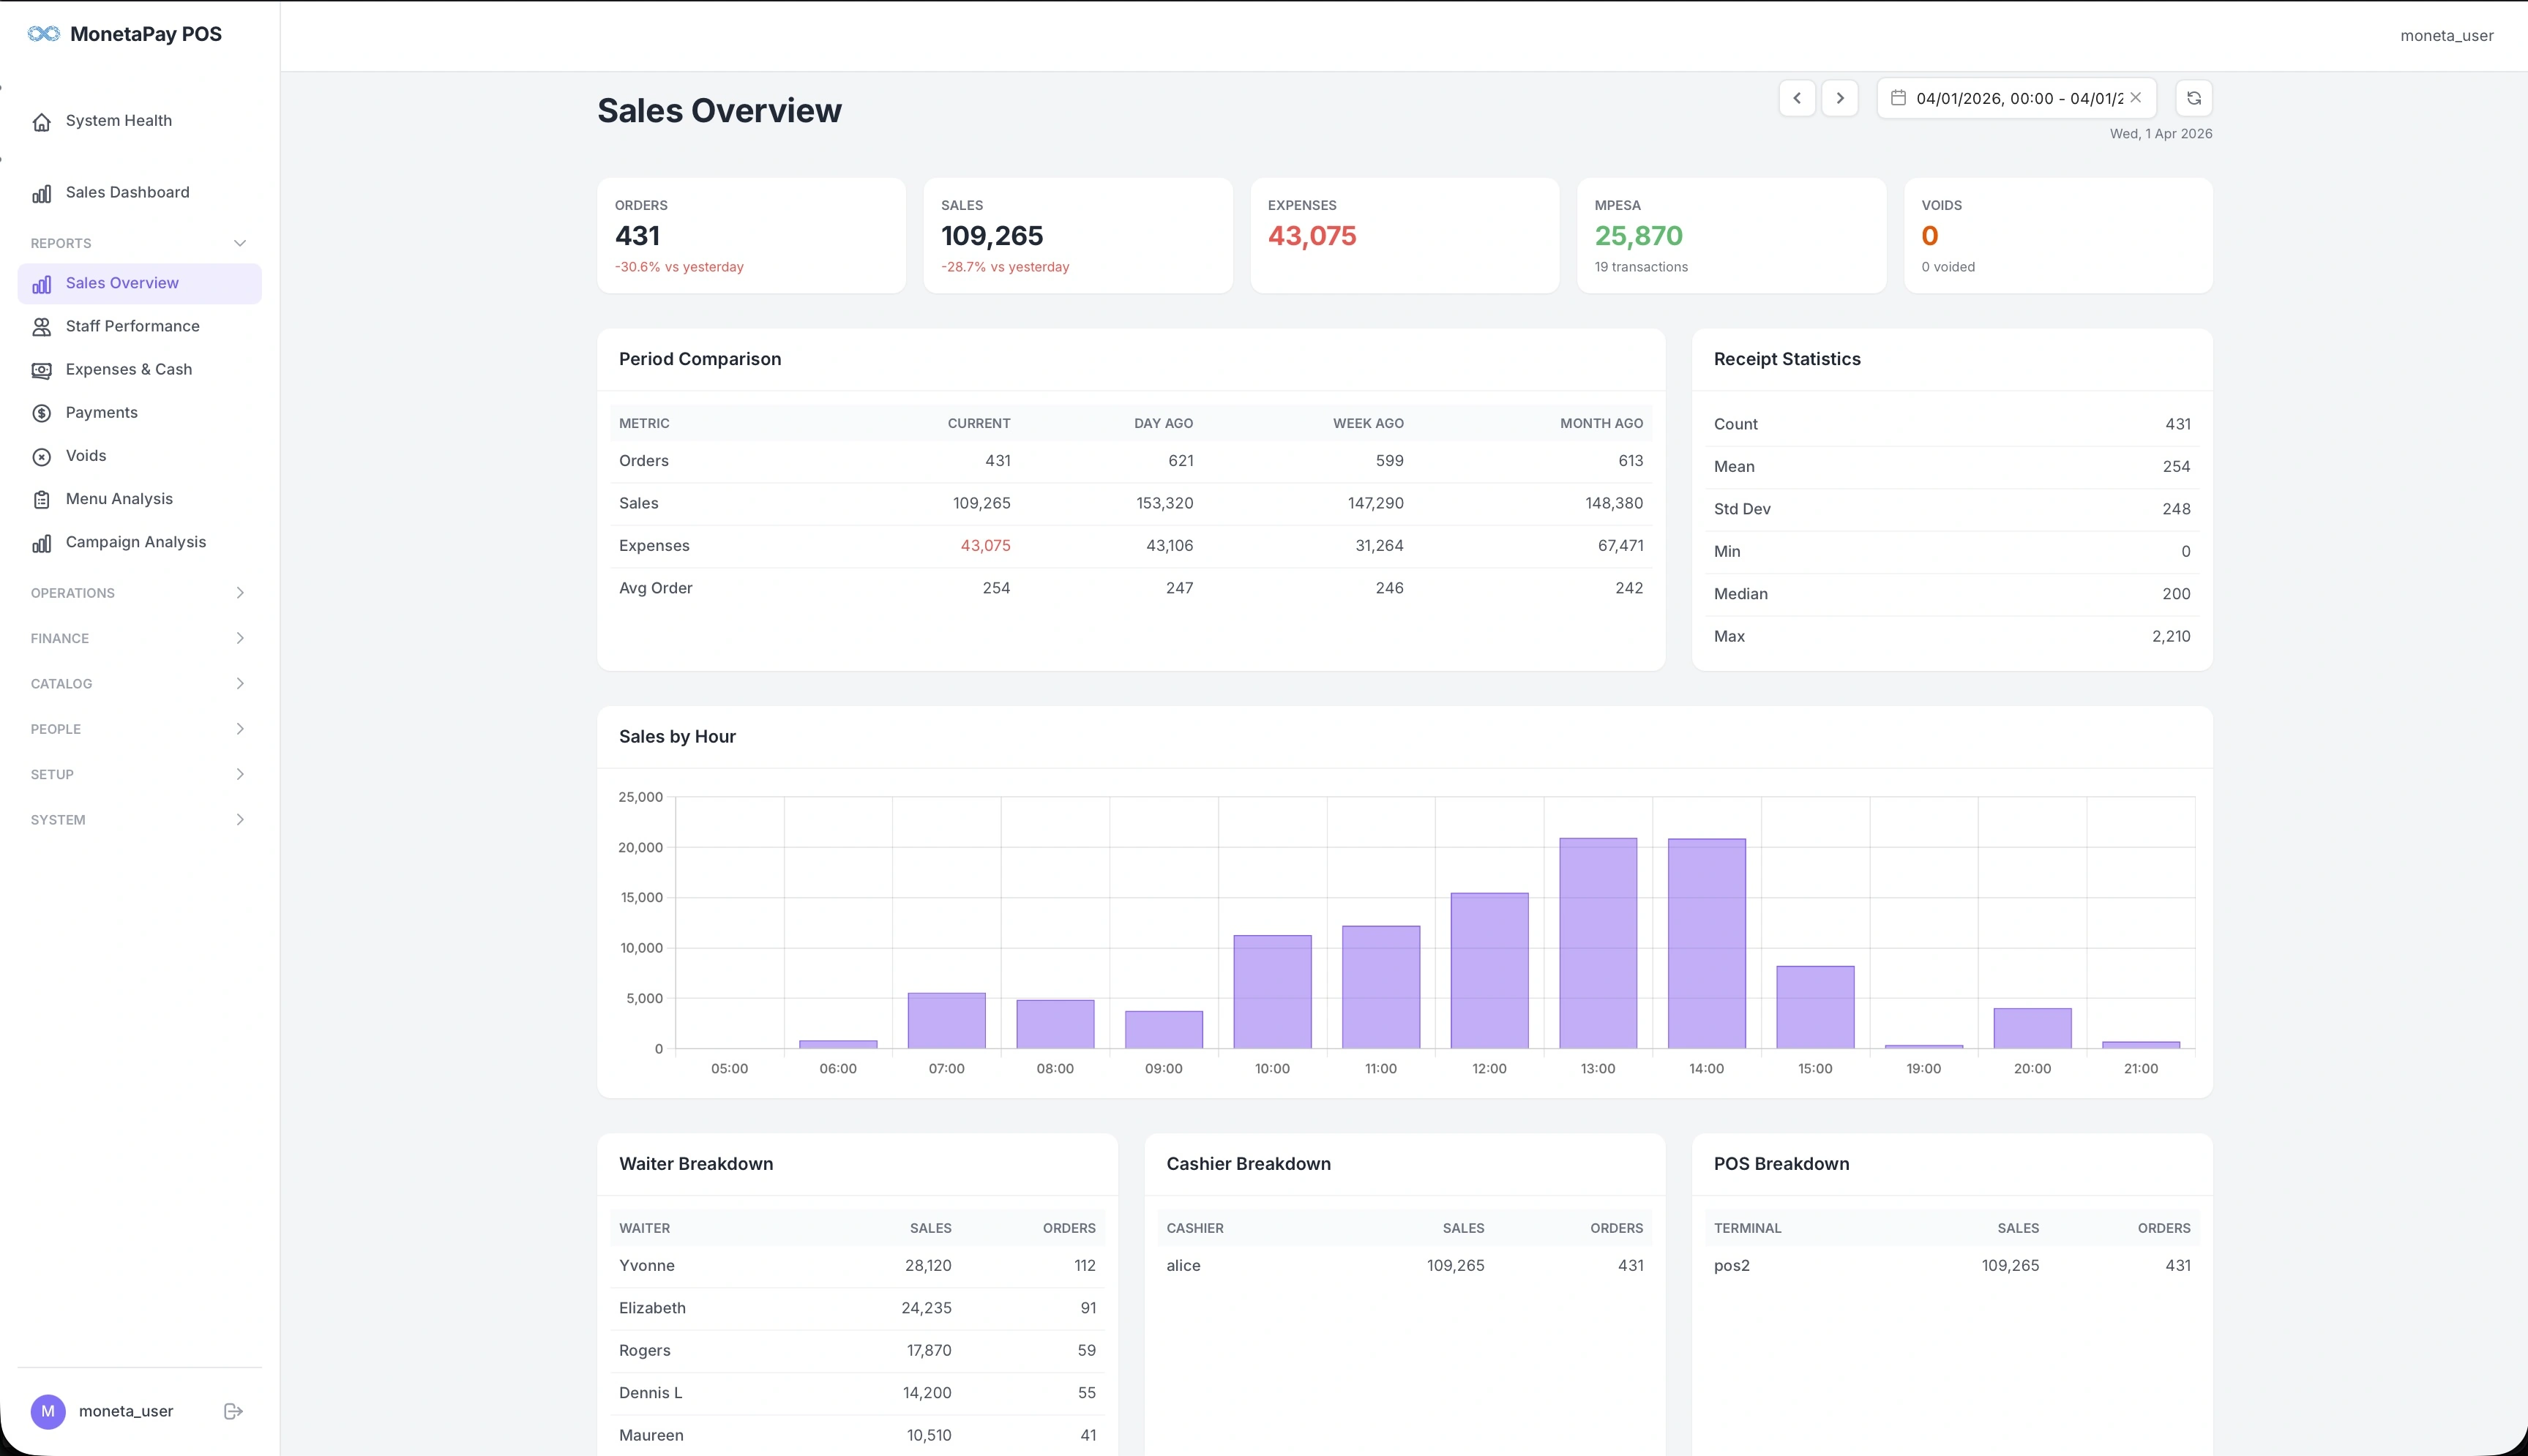The width and height of the screenshot is (2528, 1456).
Task: Expand the FINANCE section
Action: [139, 638]
